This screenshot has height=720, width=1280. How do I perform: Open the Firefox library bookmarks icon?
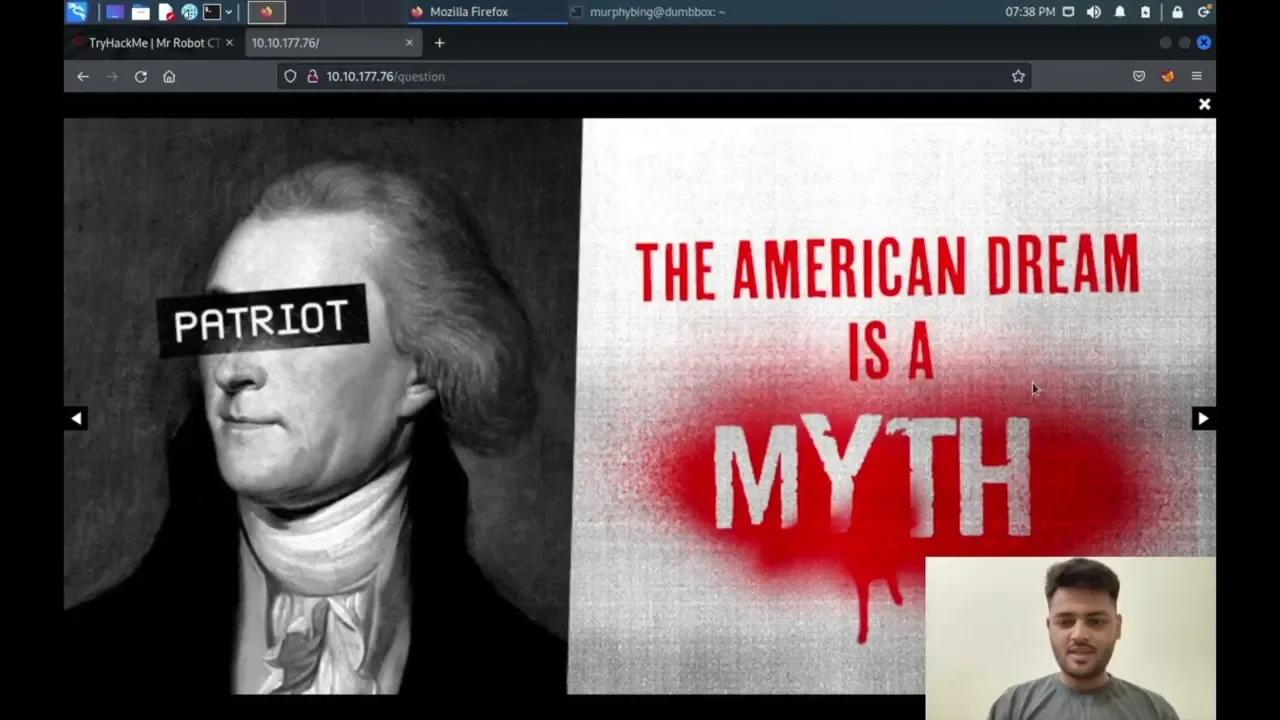coord(1139,76)
